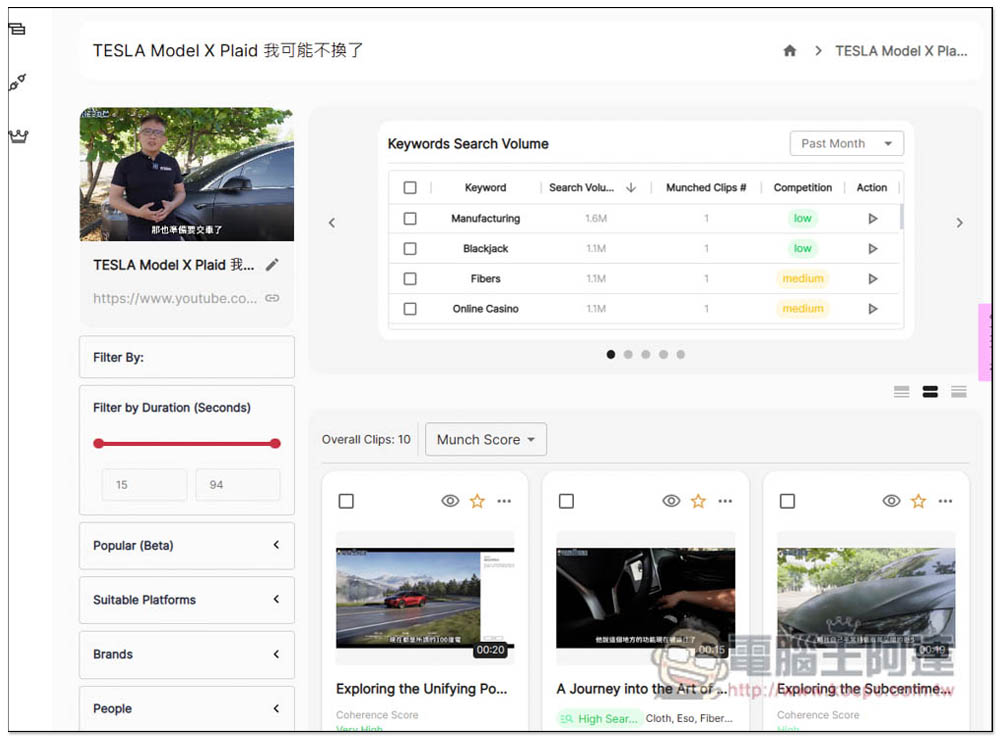Switch to compact list view icon
The height and width of the screenshot is (740, 1000).
tap(901, 392)
